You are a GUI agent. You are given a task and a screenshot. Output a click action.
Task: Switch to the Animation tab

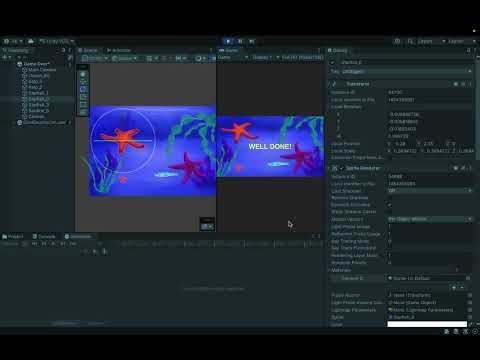[78, 236]
